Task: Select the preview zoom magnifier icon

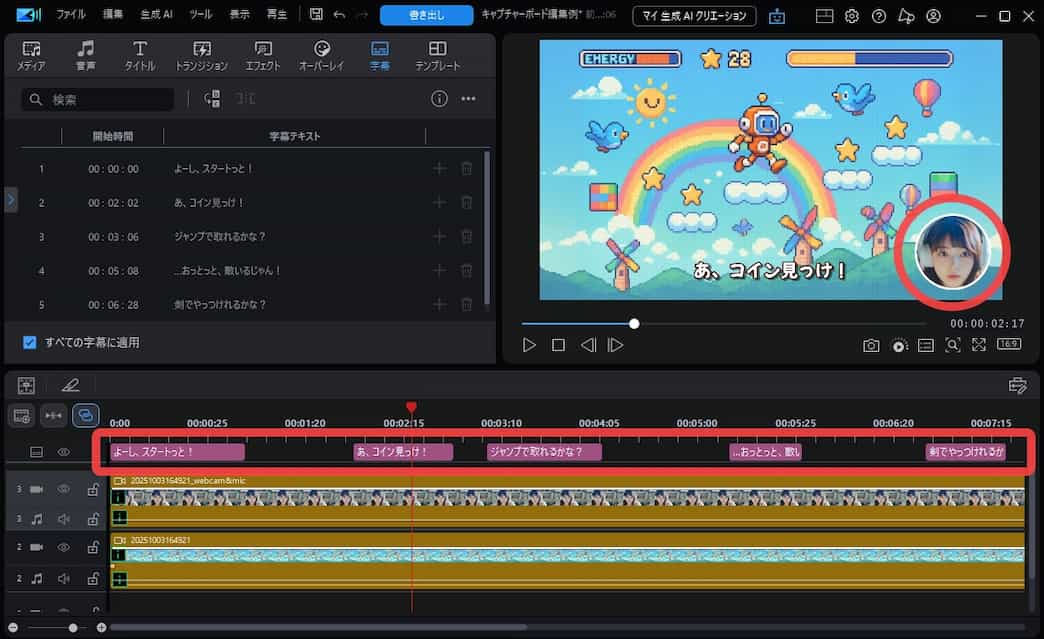Action: 953,344
